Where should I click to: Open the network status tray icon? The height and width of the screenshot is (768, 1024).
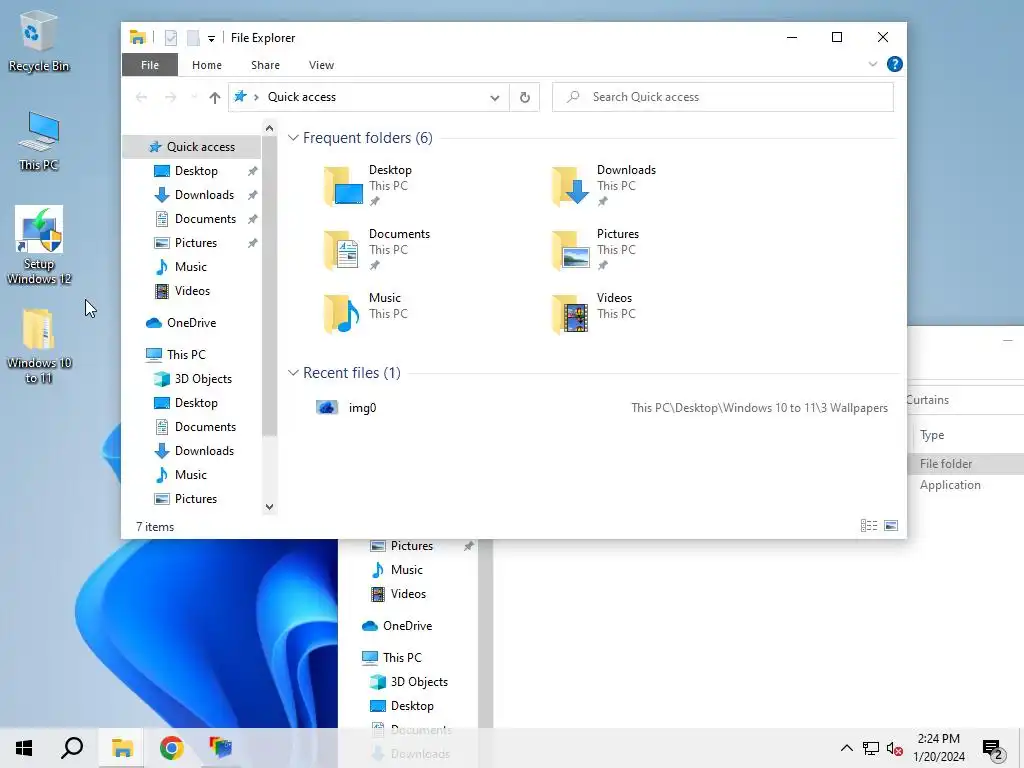(871, 748)
